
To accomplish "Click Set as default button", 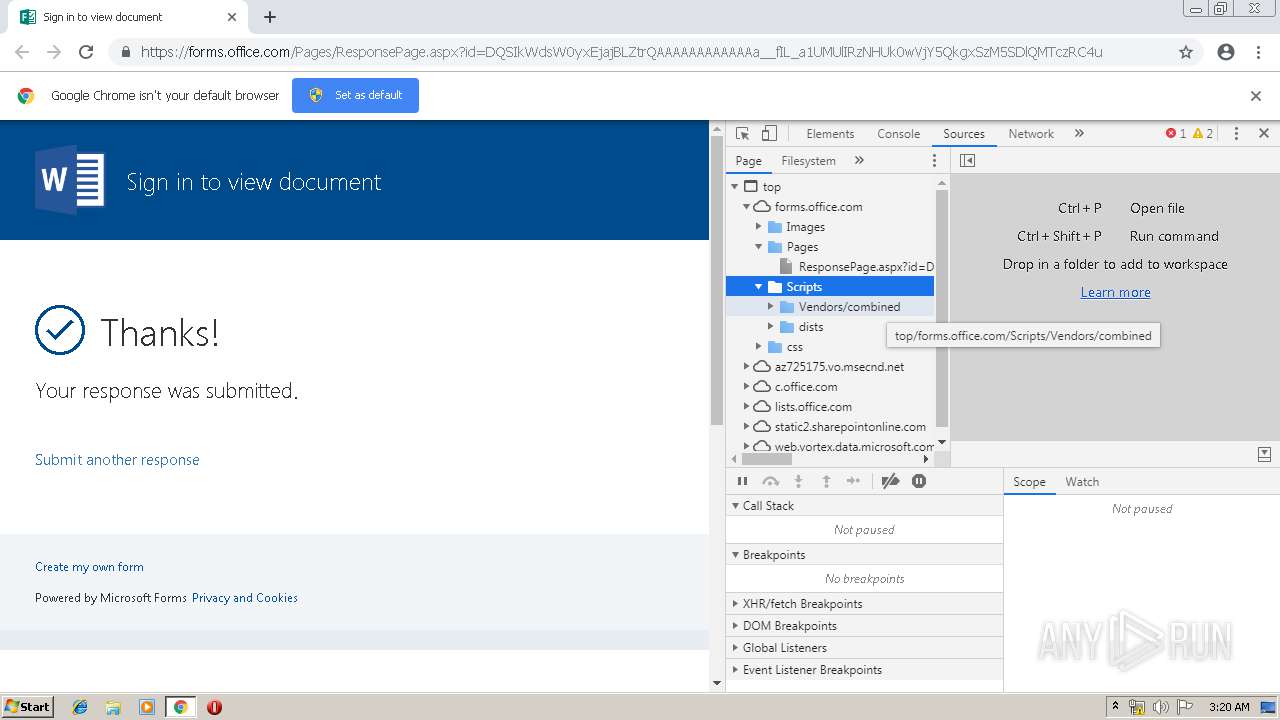I will coord(355,95).
